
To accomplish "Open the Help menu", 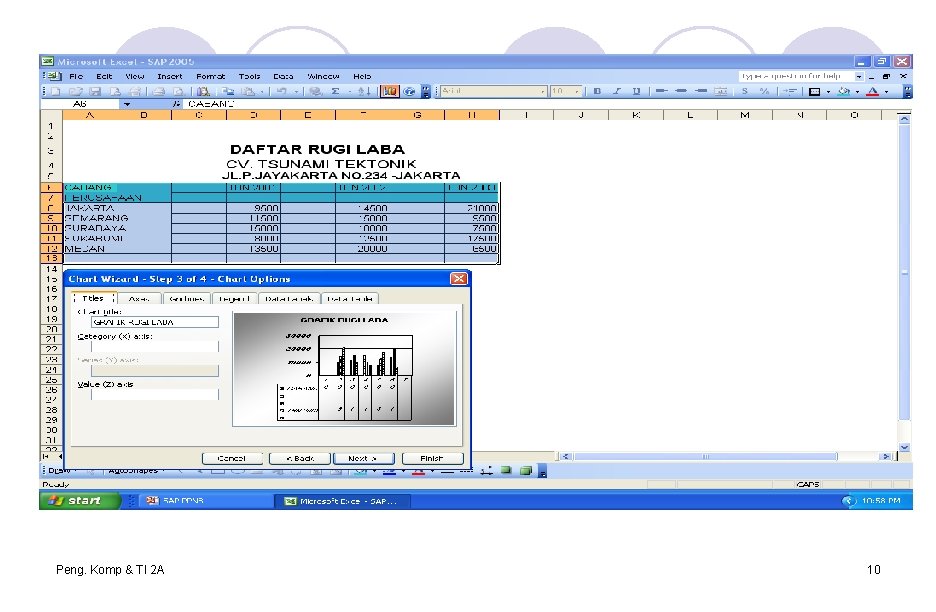I will [362, 76].
